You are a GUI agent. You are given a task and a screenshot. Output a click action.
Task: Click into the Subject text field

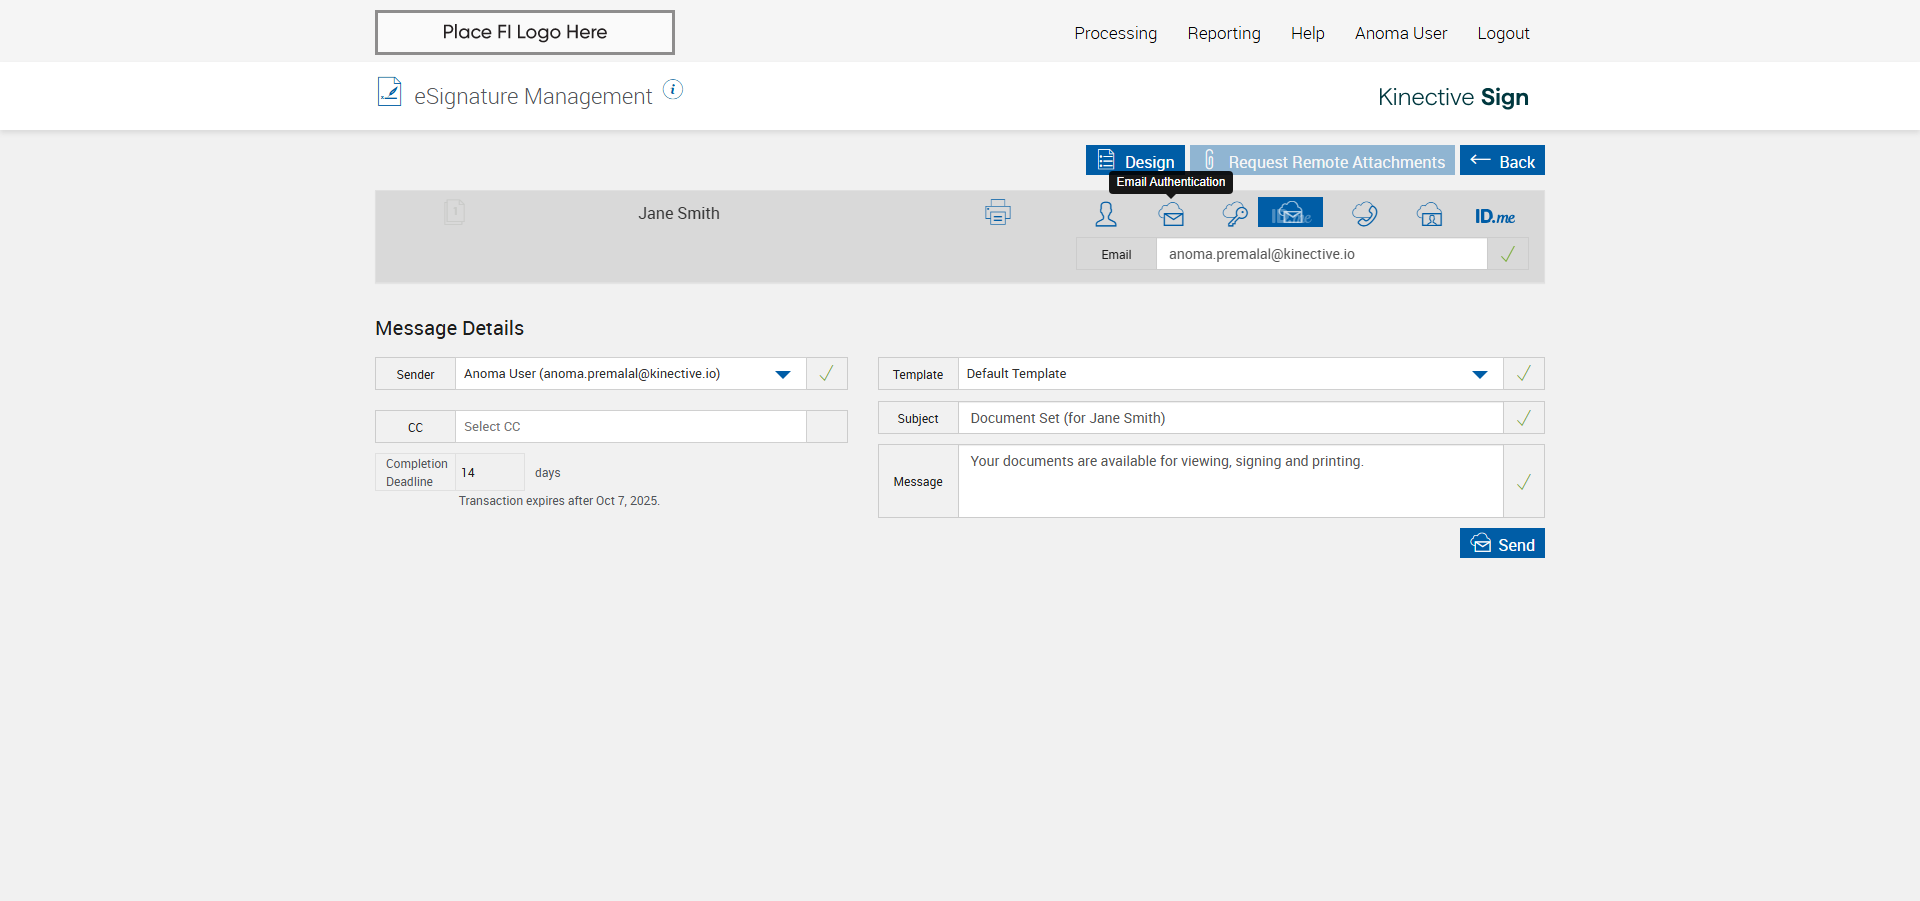click(x=1230, y=418)
